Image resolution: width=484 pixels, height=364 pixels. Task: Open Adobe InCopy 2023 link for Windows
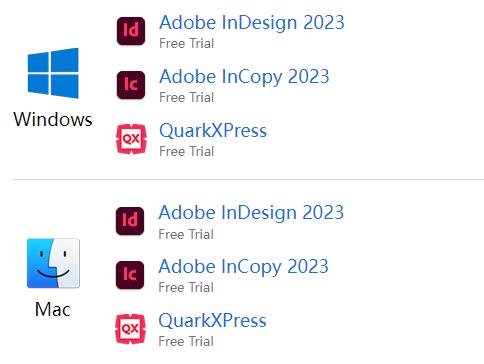click(x=244, y=77)
